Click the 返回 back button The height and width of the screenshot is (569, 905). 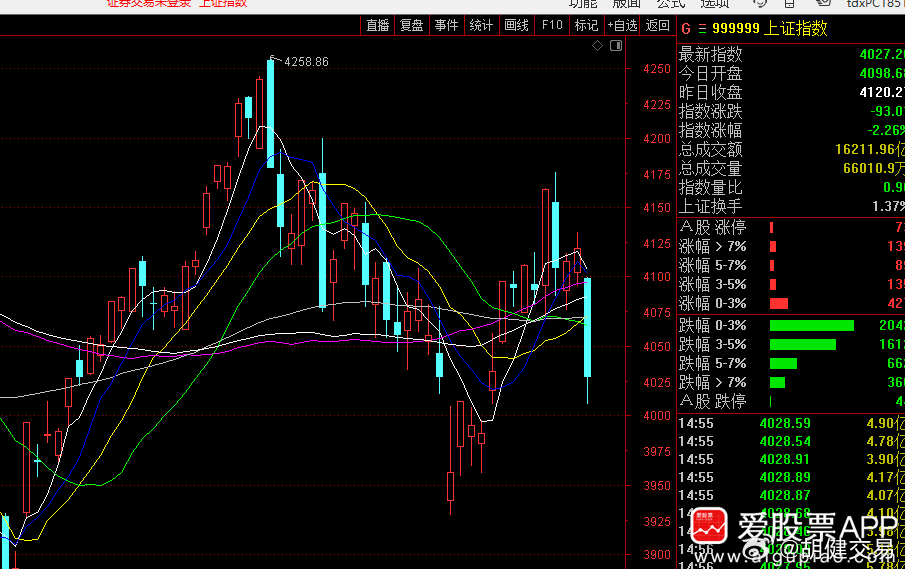pos(657,25)
